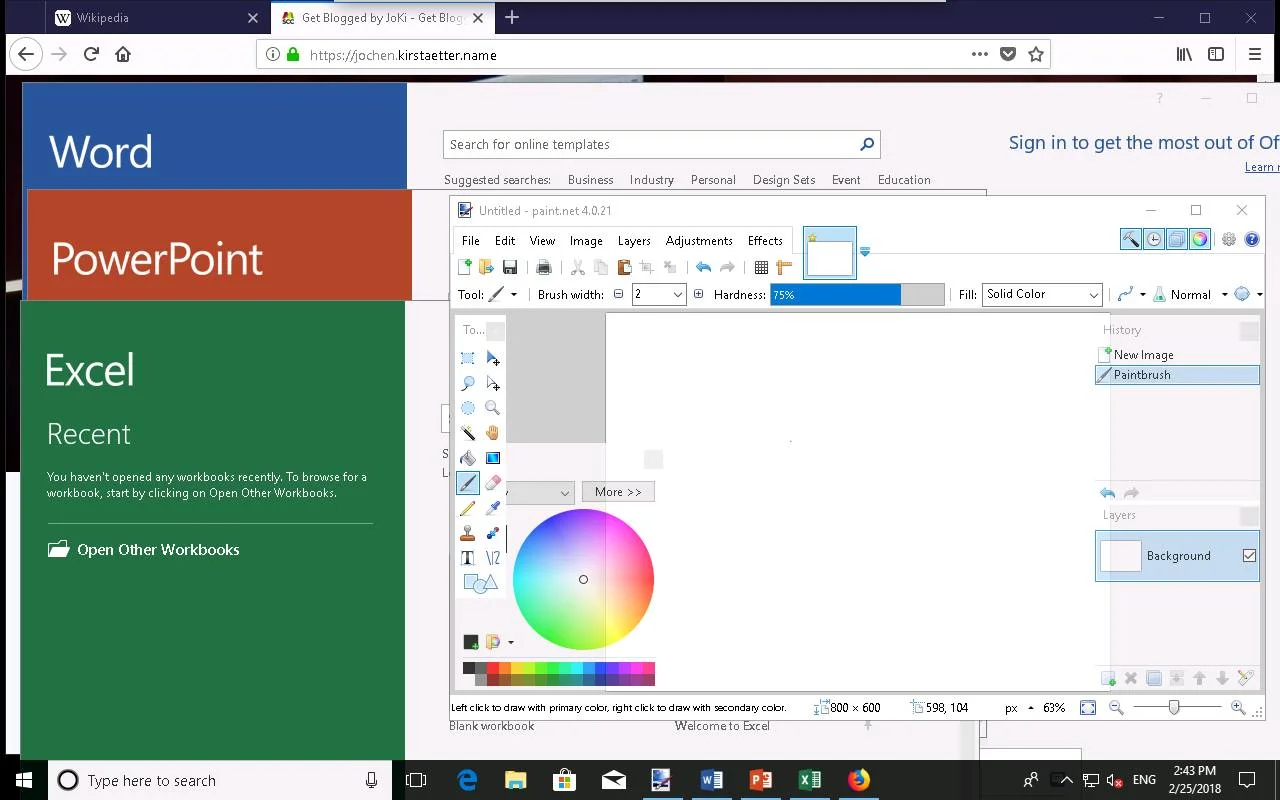Select the Paint Bucket tool

point(467,458)
